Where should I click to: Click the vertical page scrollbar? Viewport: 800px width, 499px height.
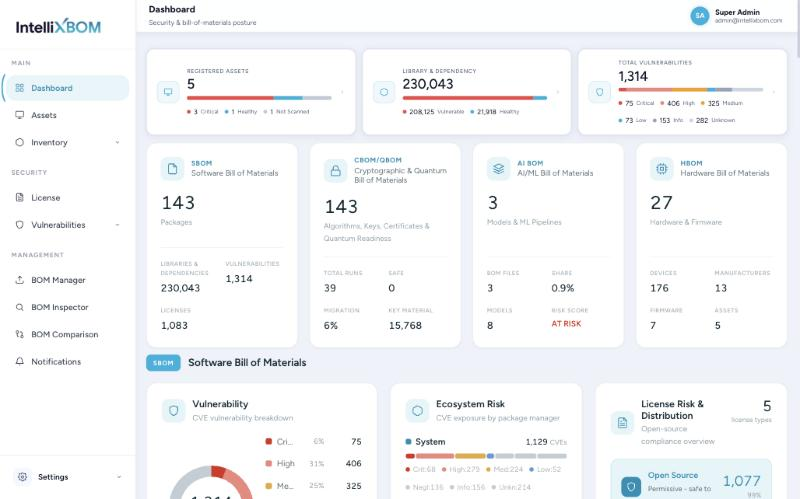click(x=796, y=31)
